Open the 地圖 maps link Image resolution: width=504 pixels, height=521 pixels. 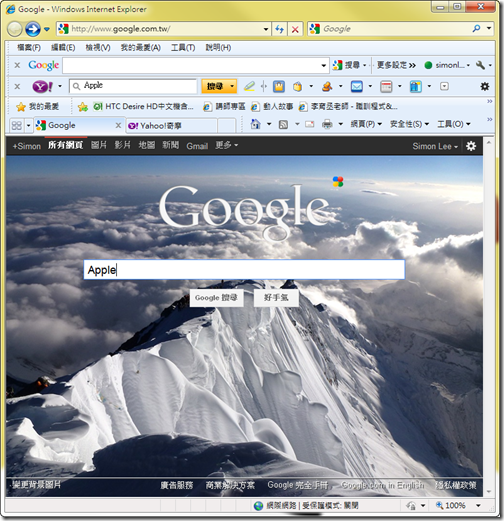pos(147,145)
